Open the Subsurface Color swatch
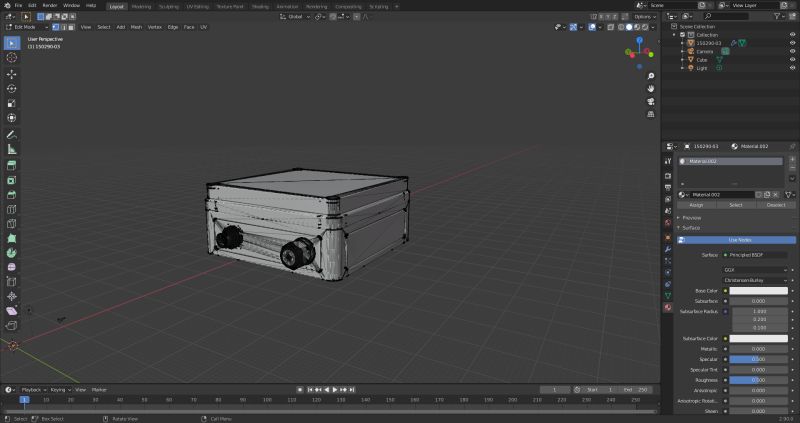Viewport: 800px width, 423px height. click(759, 338)
